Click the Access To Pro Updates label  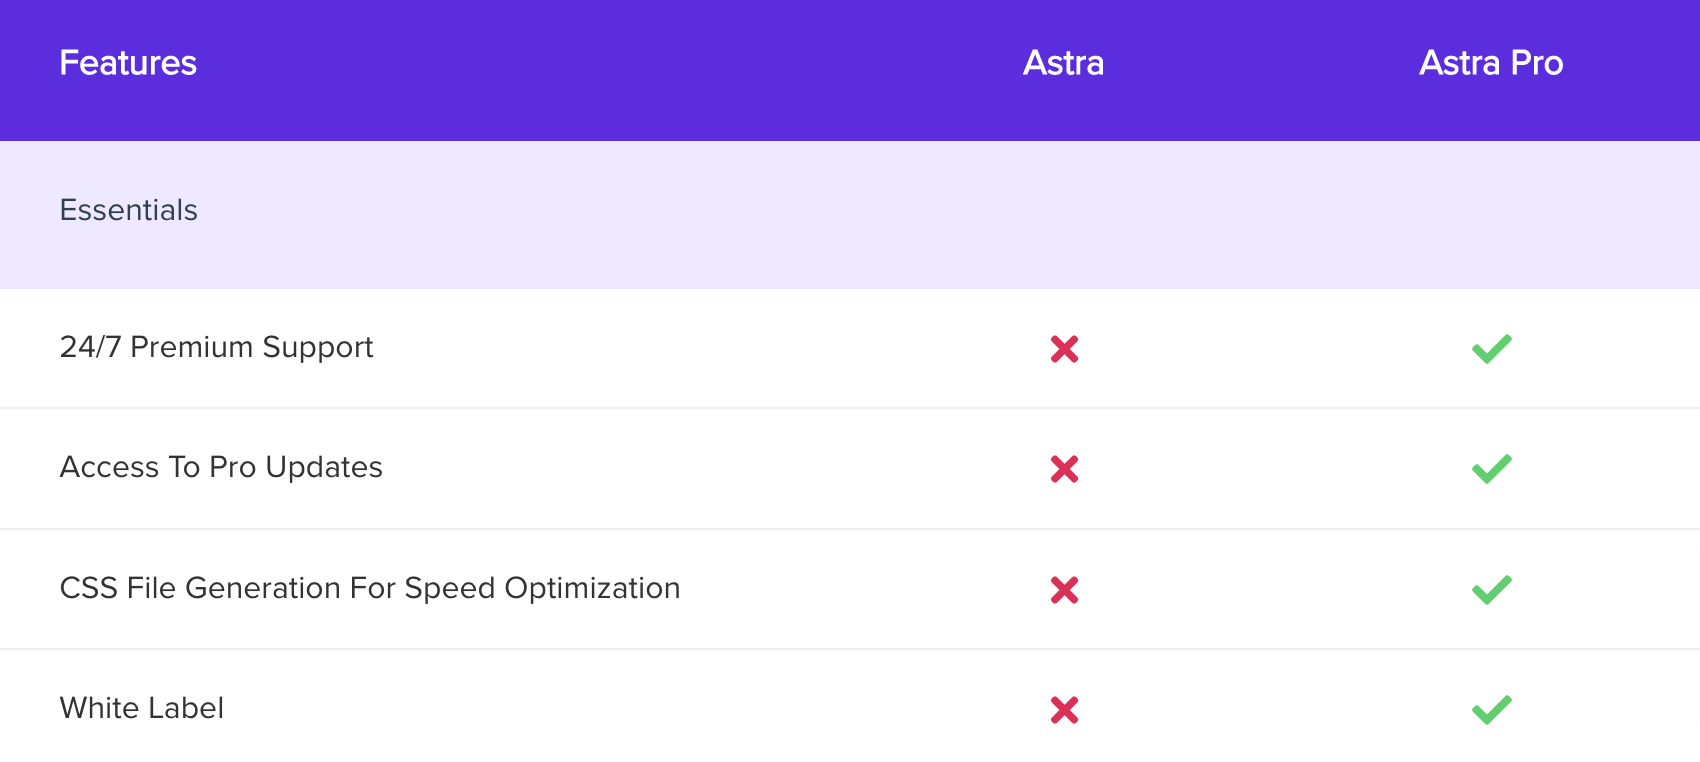pos(221,467)
